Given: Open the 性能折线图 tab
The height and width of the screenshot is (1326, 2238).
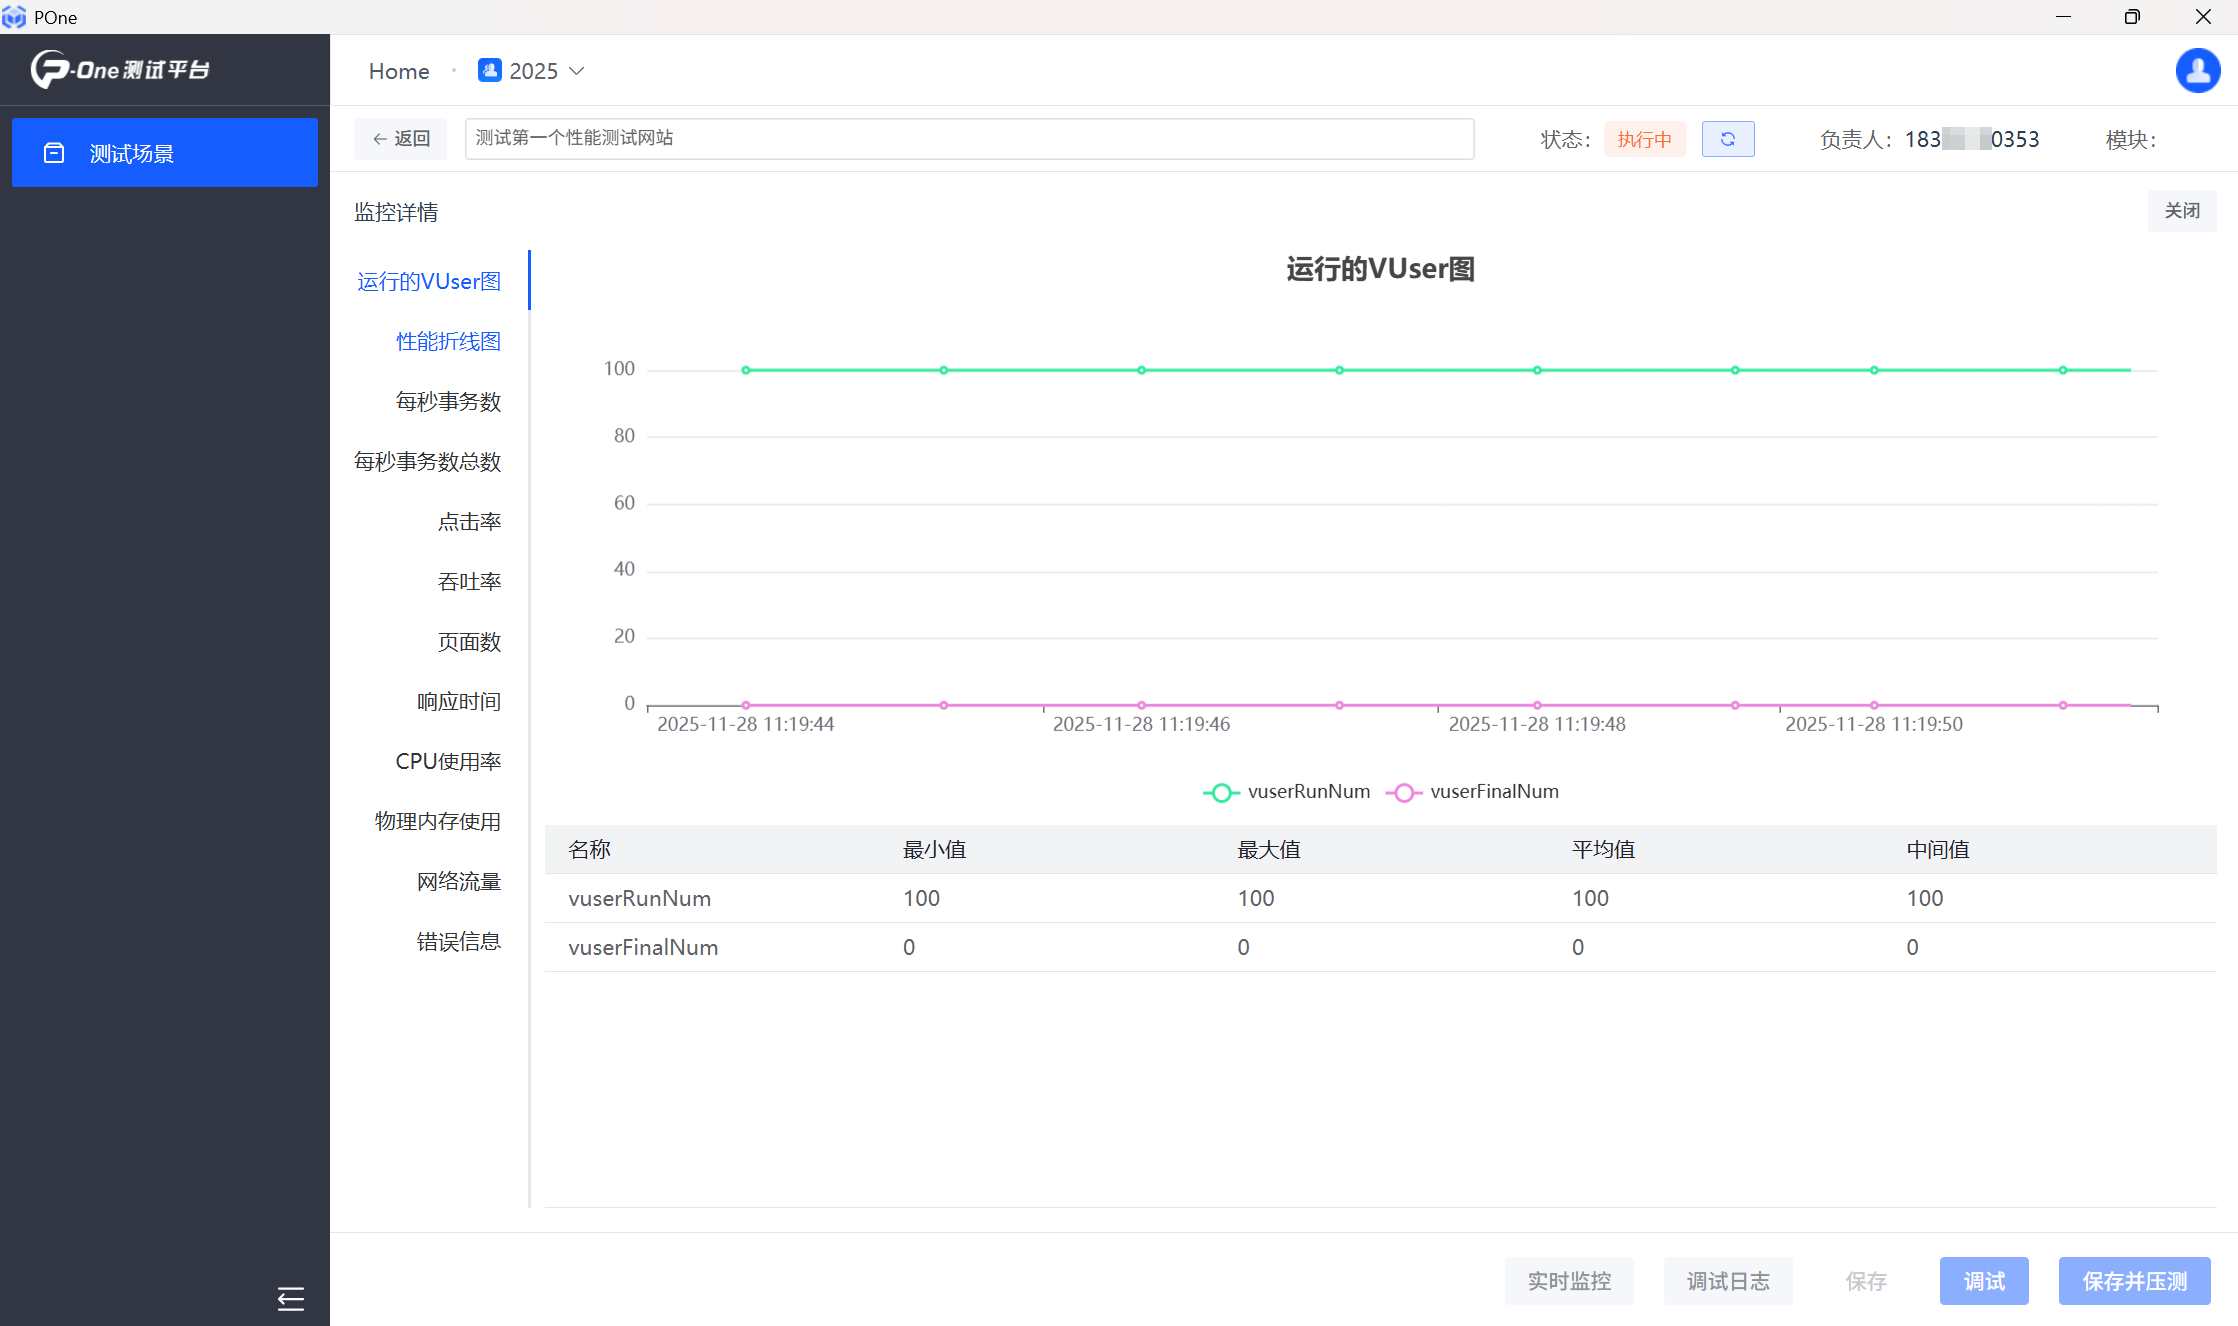Looking at the screenshot, I should click(x=448, y=341).
